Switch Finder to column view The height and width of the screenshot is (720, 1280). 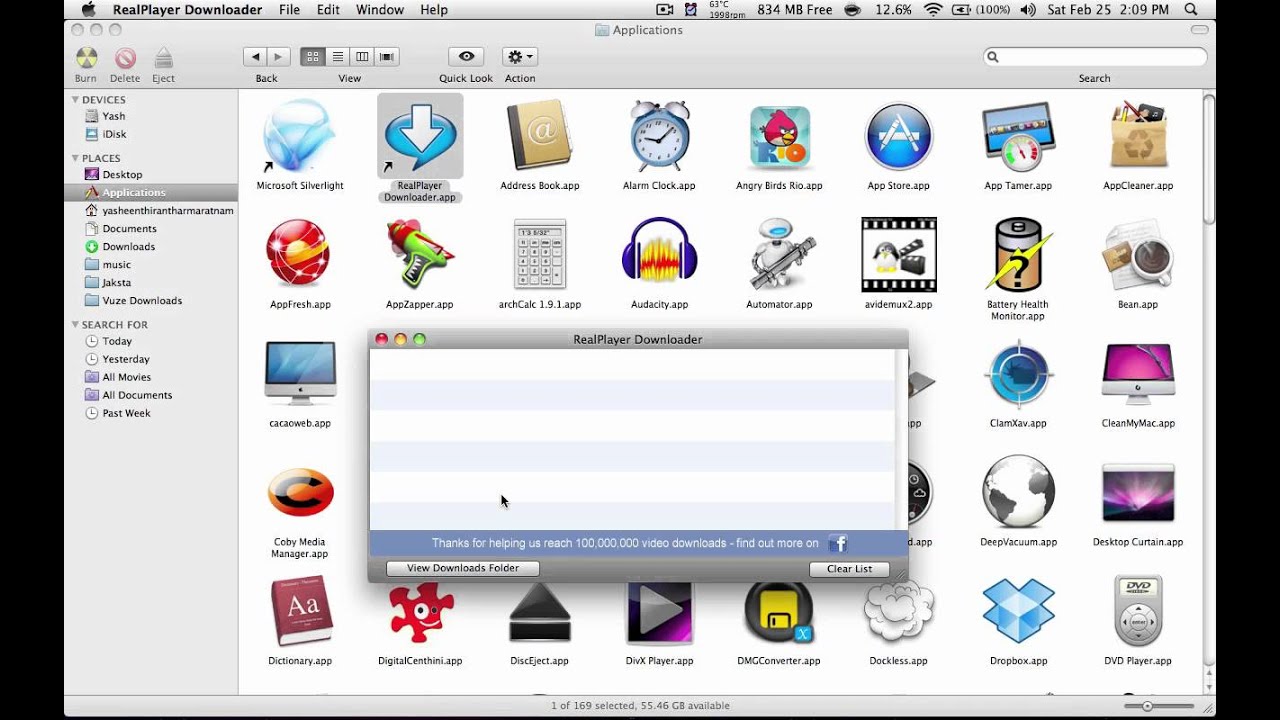click(362, 57)
